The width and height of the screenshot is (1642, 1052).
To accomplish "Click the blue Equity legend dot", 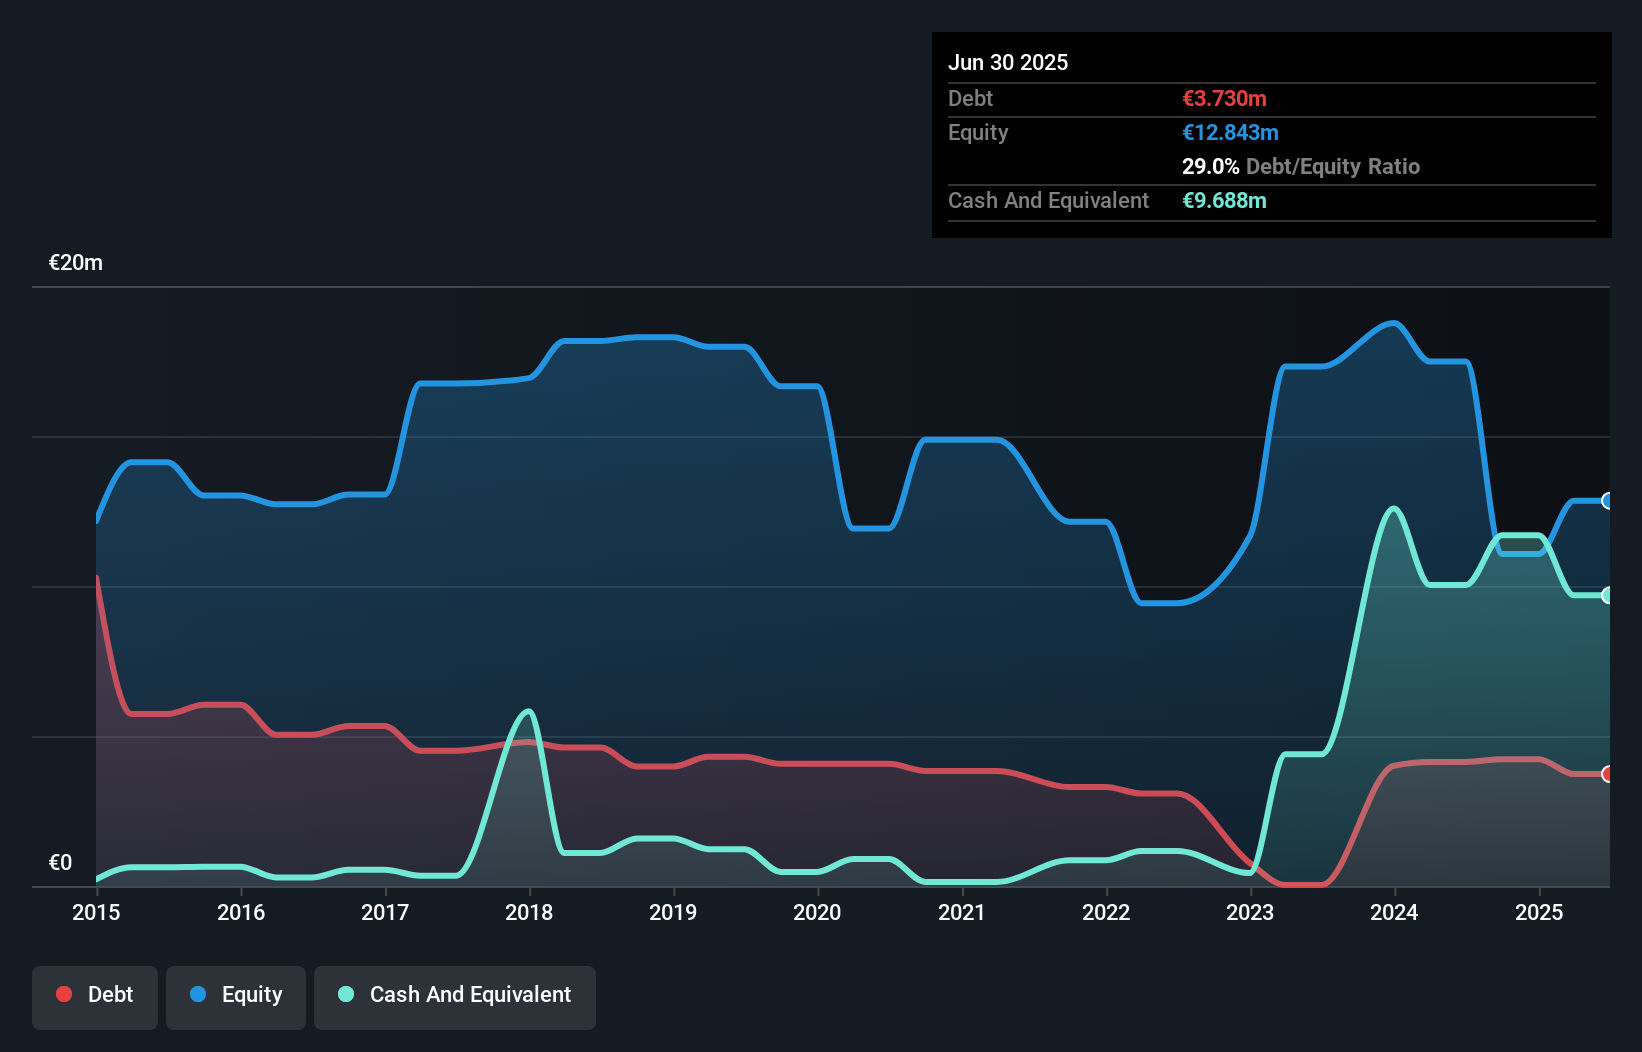I will point(198,994).
